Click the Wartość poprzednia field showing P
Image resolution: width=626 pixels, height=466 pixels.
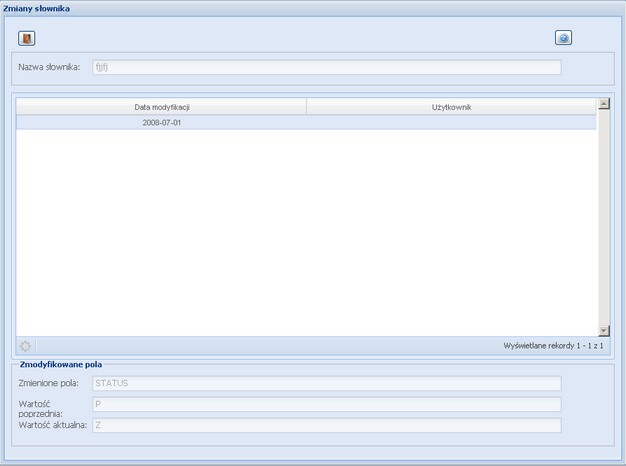tap(326, 404)
